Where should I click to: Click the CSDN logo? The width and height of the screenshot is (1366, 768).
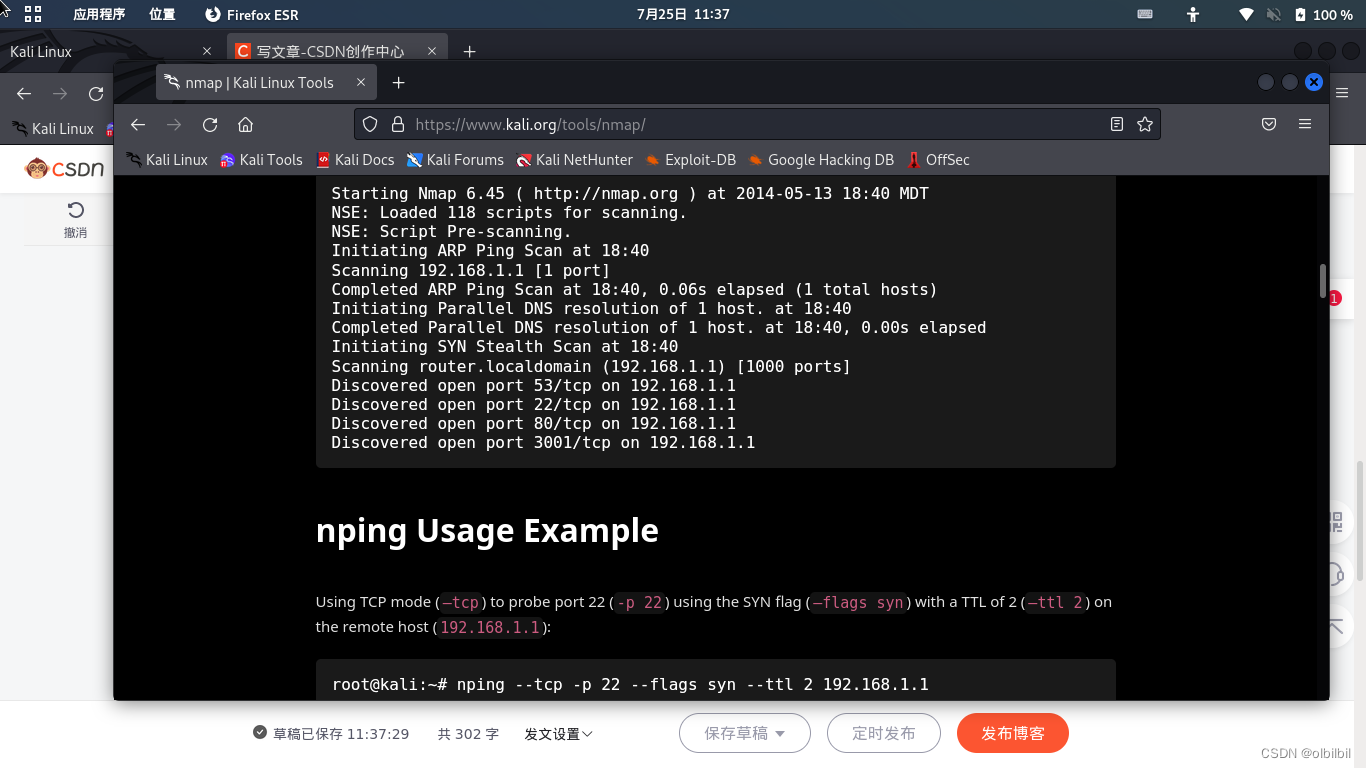[65, 169]
